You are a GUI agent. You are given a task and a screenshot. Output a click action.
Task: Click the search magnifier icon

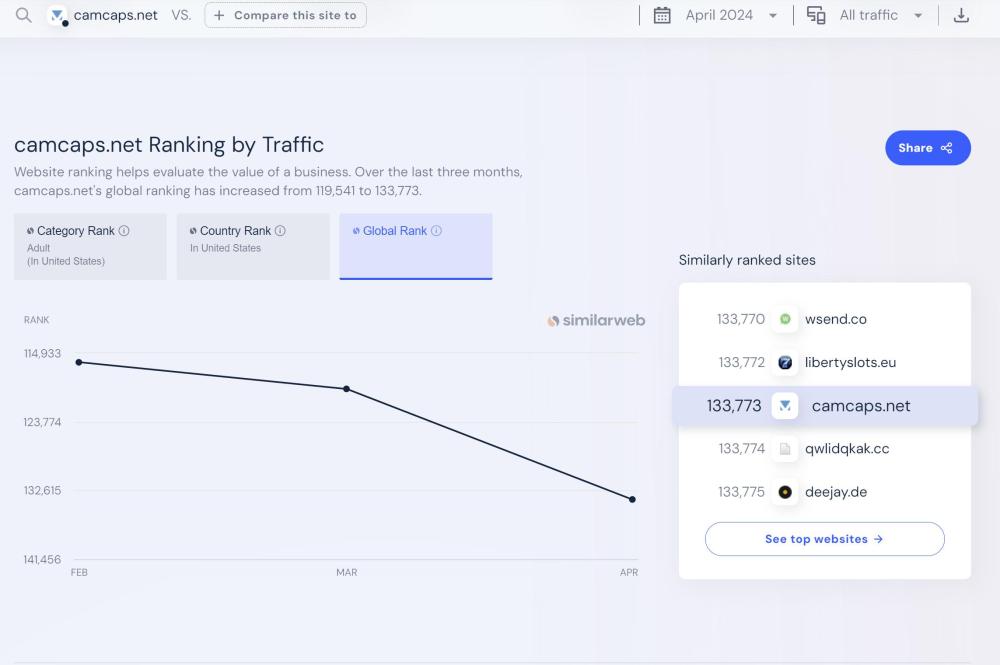[24, 16]
